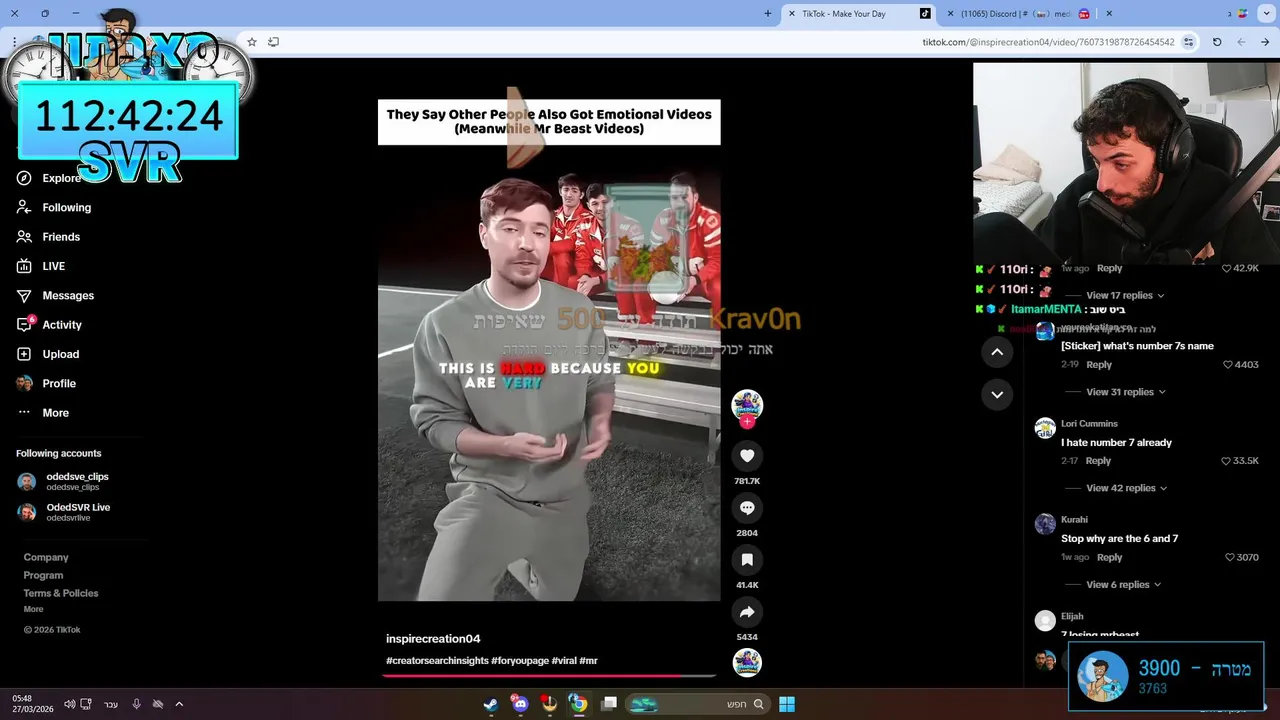Open LIVE section in sidebar
Image resolution: width=1280 pixels, height=720 pixels.
click(41, 266)
